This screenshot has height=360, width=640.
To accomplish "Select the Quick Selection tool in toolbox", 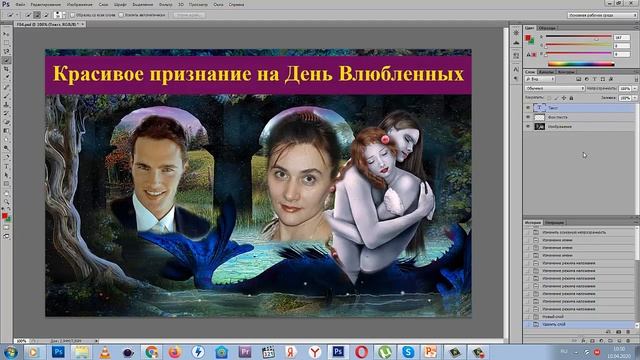I will click(x=6, y=60).
